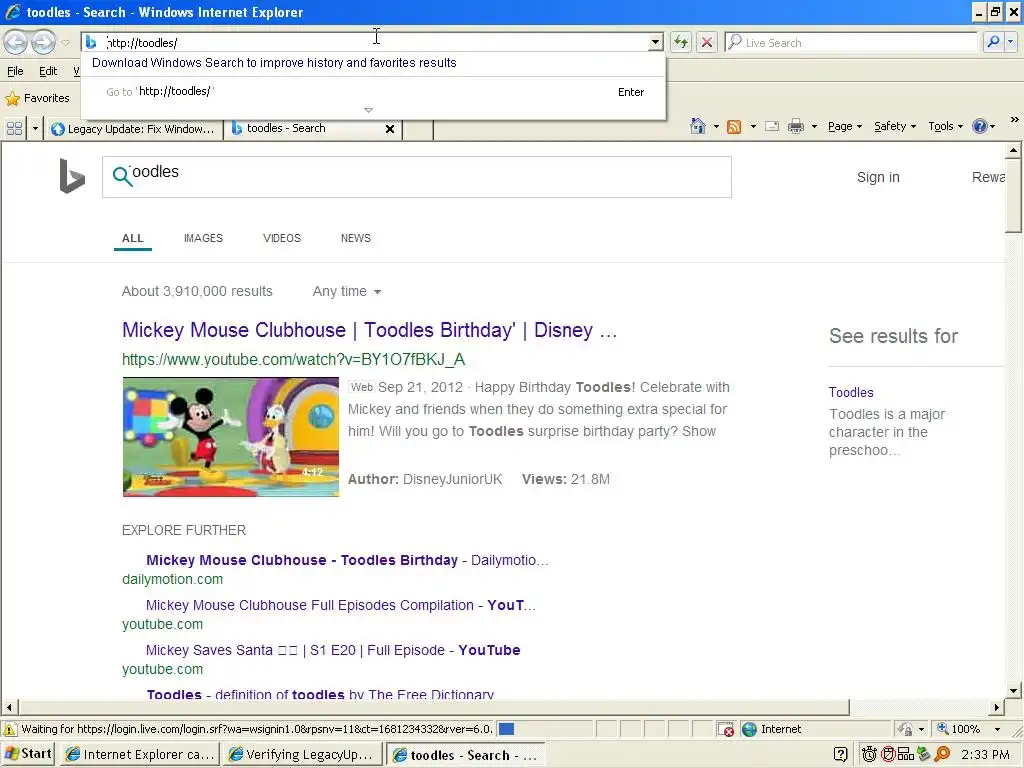Switch to Legacy Update tab
The image size is (1024, 768).
tap(133, 129)
